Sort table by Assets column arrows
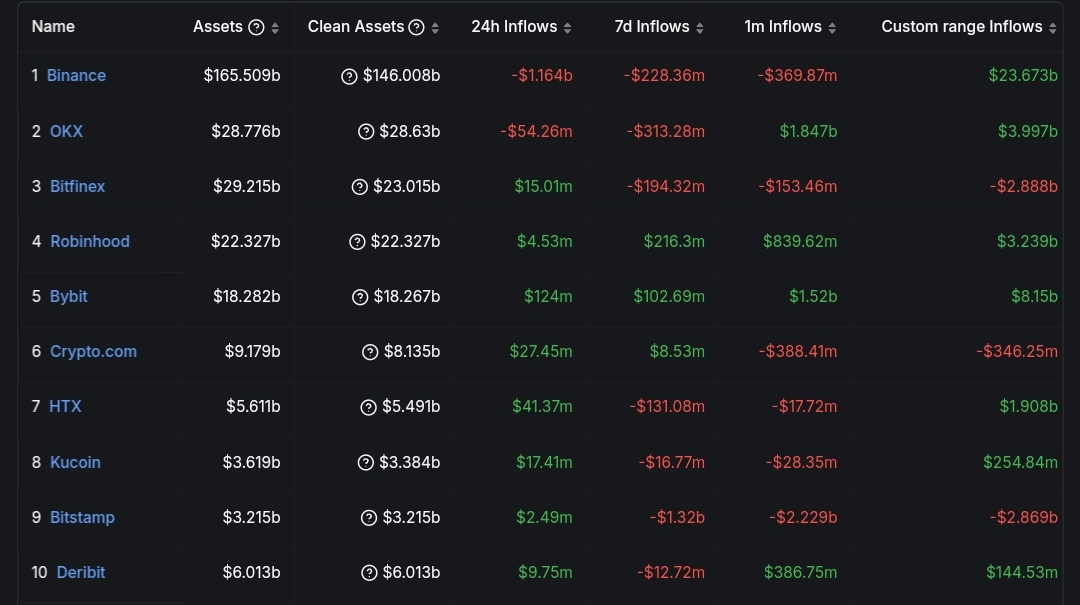 tap(275, 28)
